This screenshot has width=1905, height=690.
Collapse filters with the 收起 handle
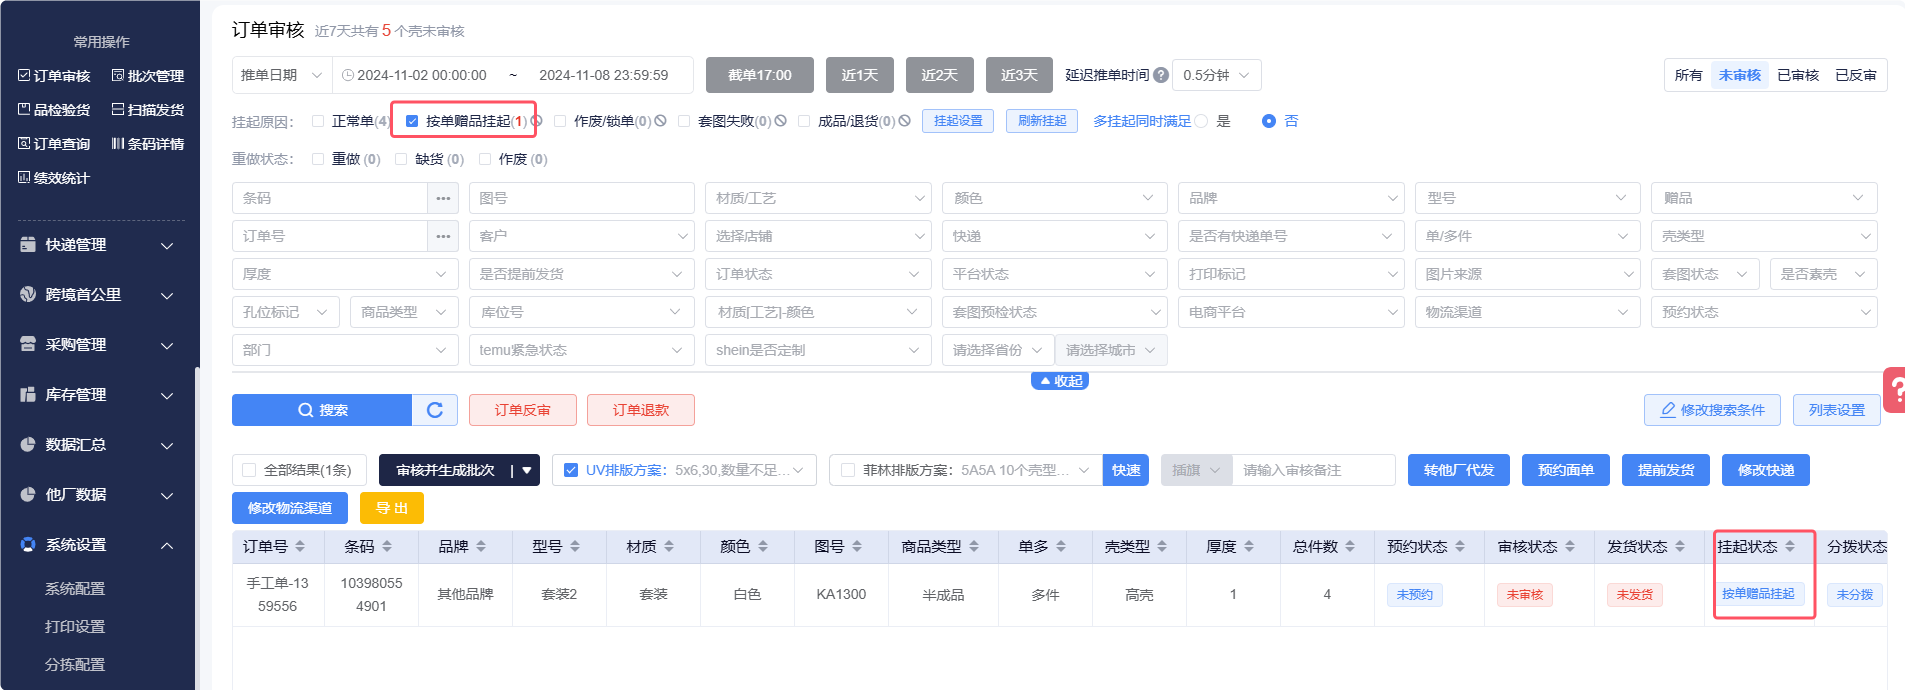[1060, 381]
